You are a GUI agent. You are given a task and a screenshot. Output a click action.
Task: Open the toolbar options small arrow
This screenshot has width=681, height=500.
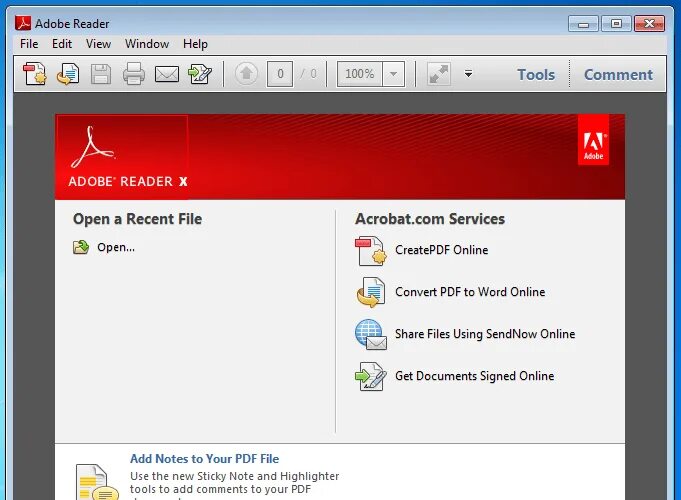click(468, 74)
